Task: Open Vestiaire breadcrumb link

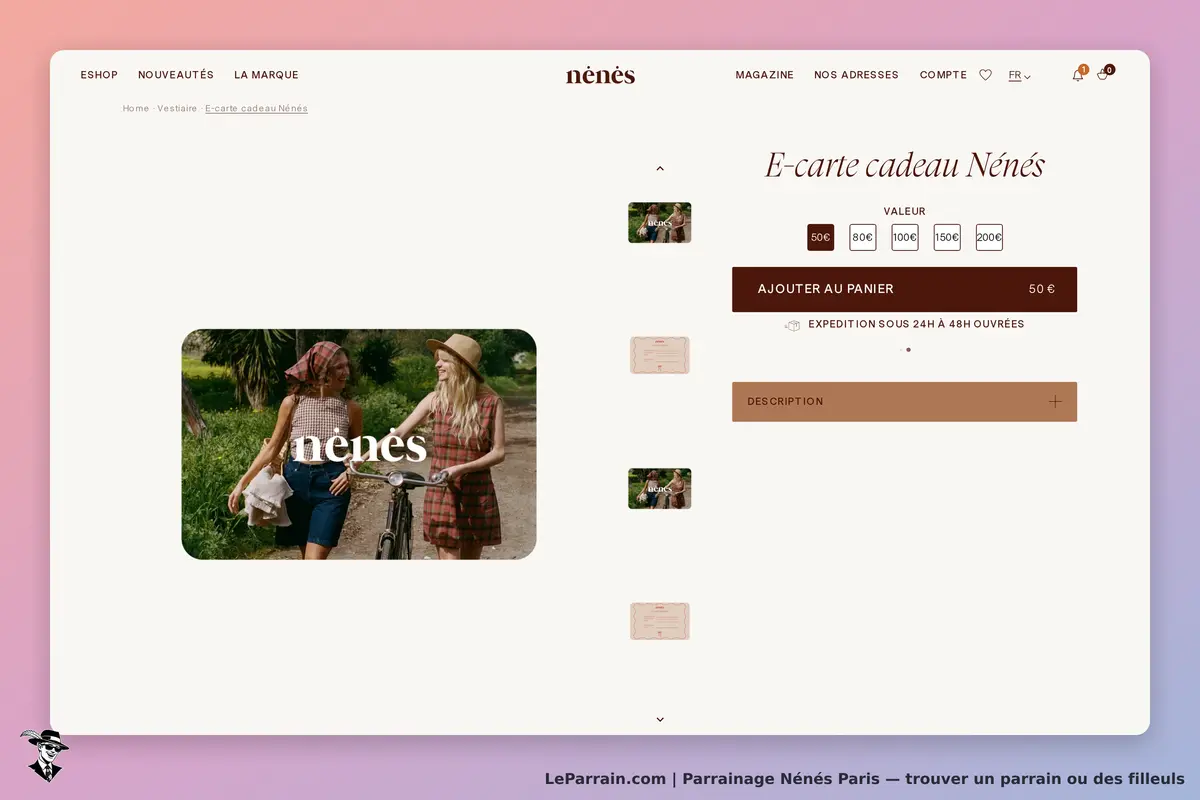Action: [x=177, y=108]
